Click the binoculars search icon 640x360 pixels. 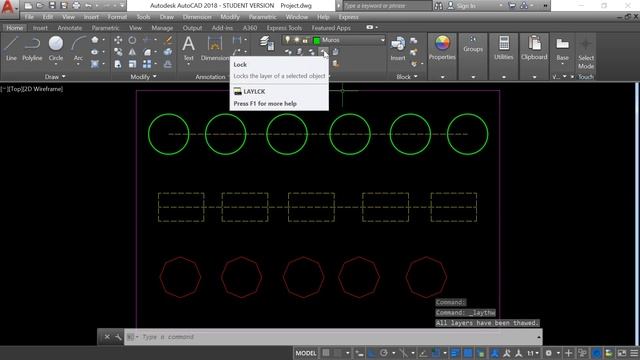(438, 6)
